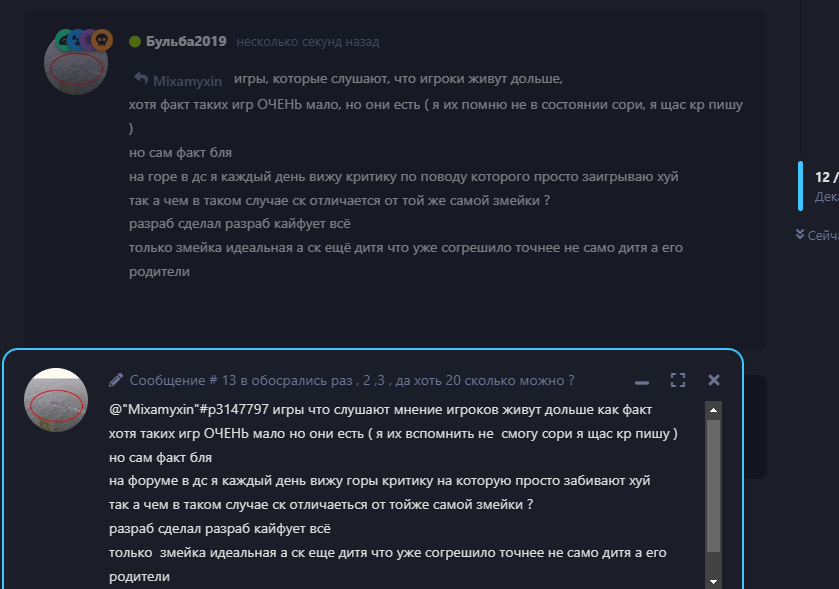The height and width of the screenshot is (589, 839).
Task: Click the composer scrollbar down arrow
Action: pos(713,582)
